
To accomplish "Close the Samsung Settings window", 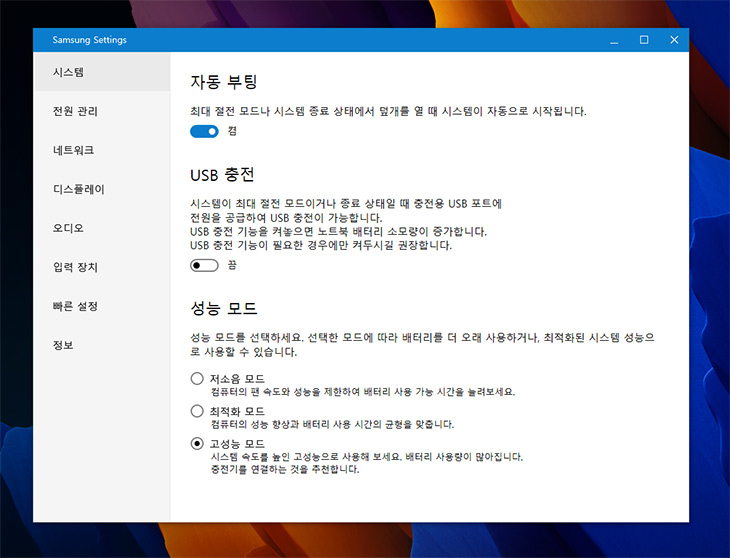I will [674, 40].
